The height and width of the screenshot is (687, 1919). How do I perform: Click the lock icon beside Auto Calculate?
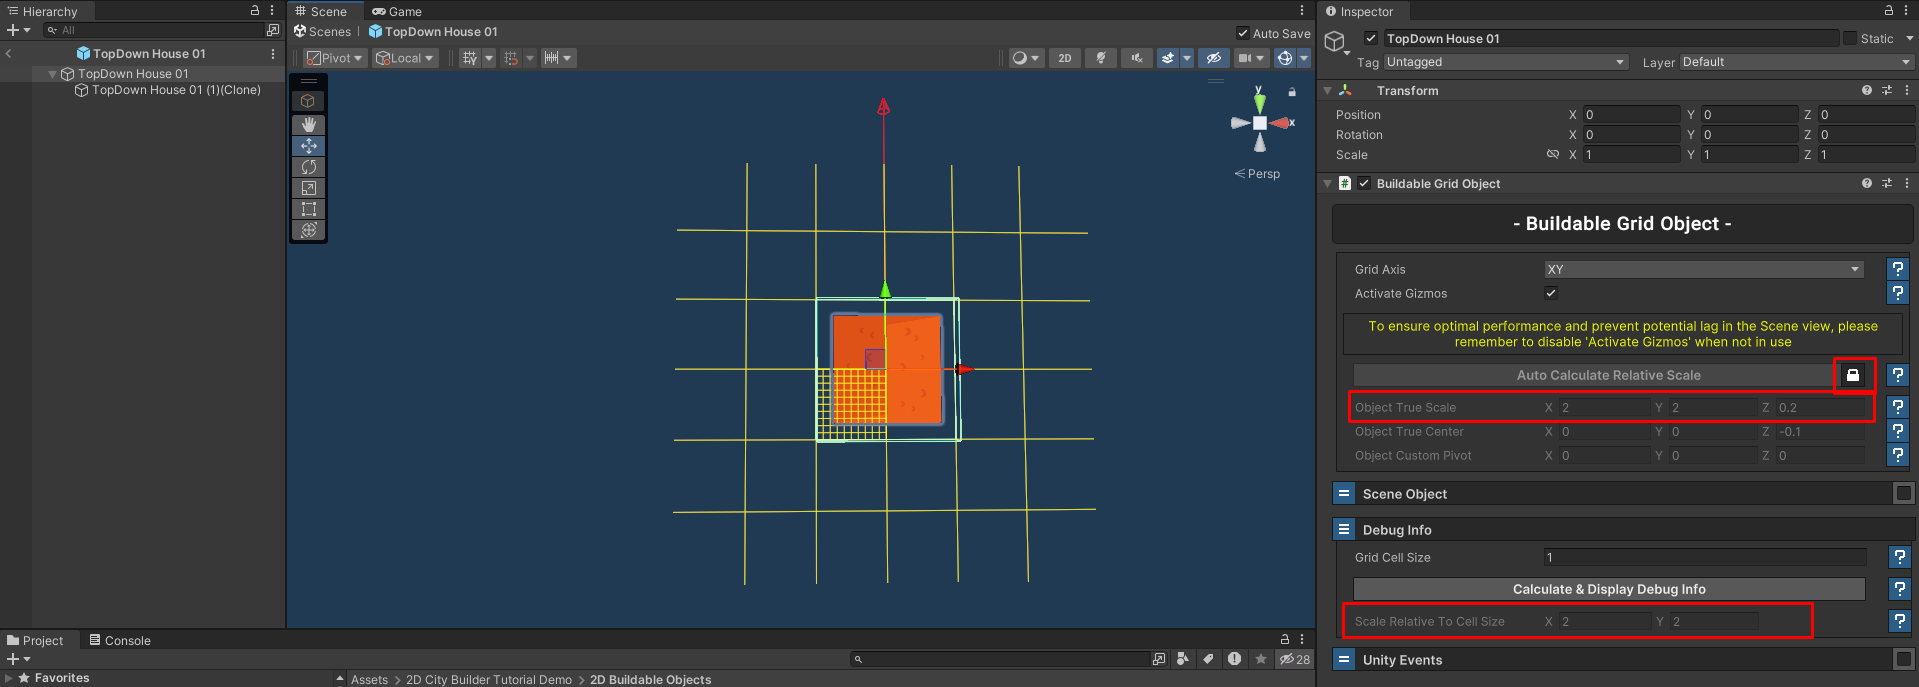tap(1853, 375)
